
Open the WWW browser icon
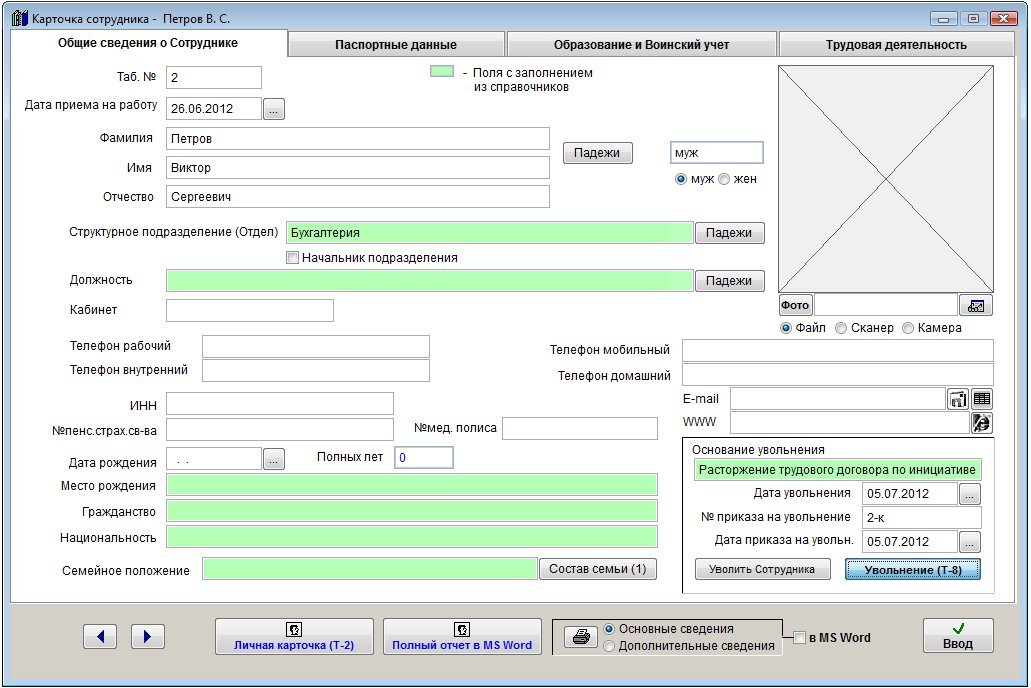click(982, 423)
